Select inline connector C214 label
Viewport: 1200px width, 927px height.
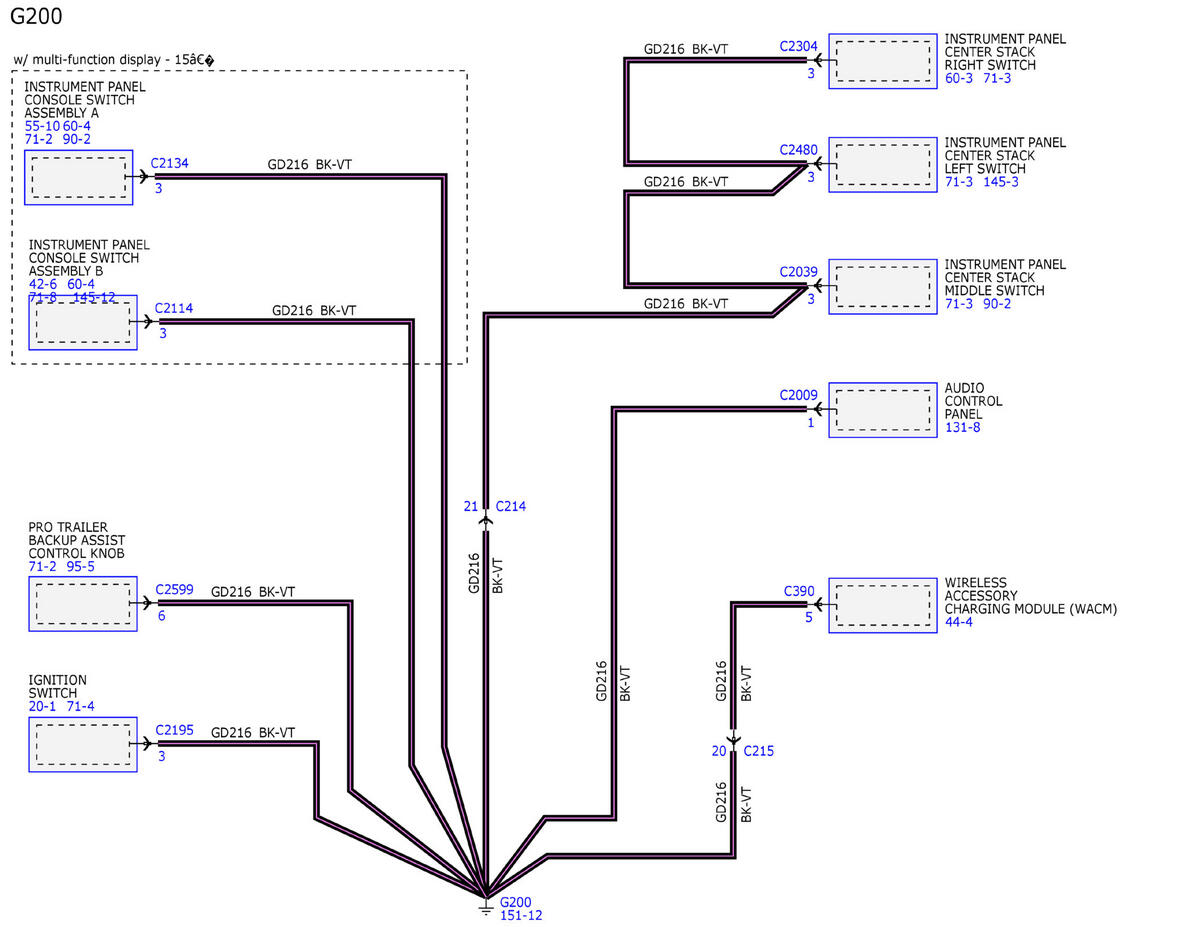click(x=510, y=506)
